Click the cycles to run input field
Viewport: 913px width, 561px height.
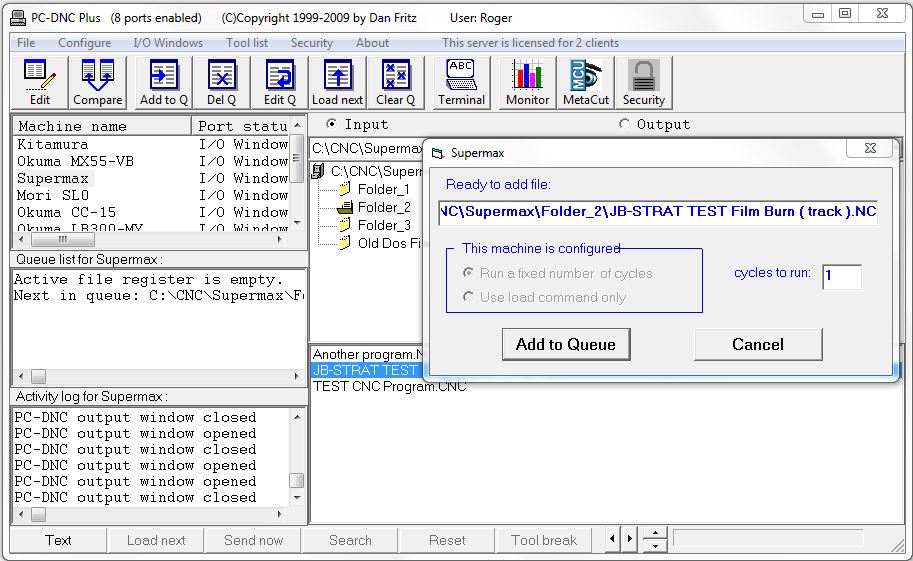841,276
